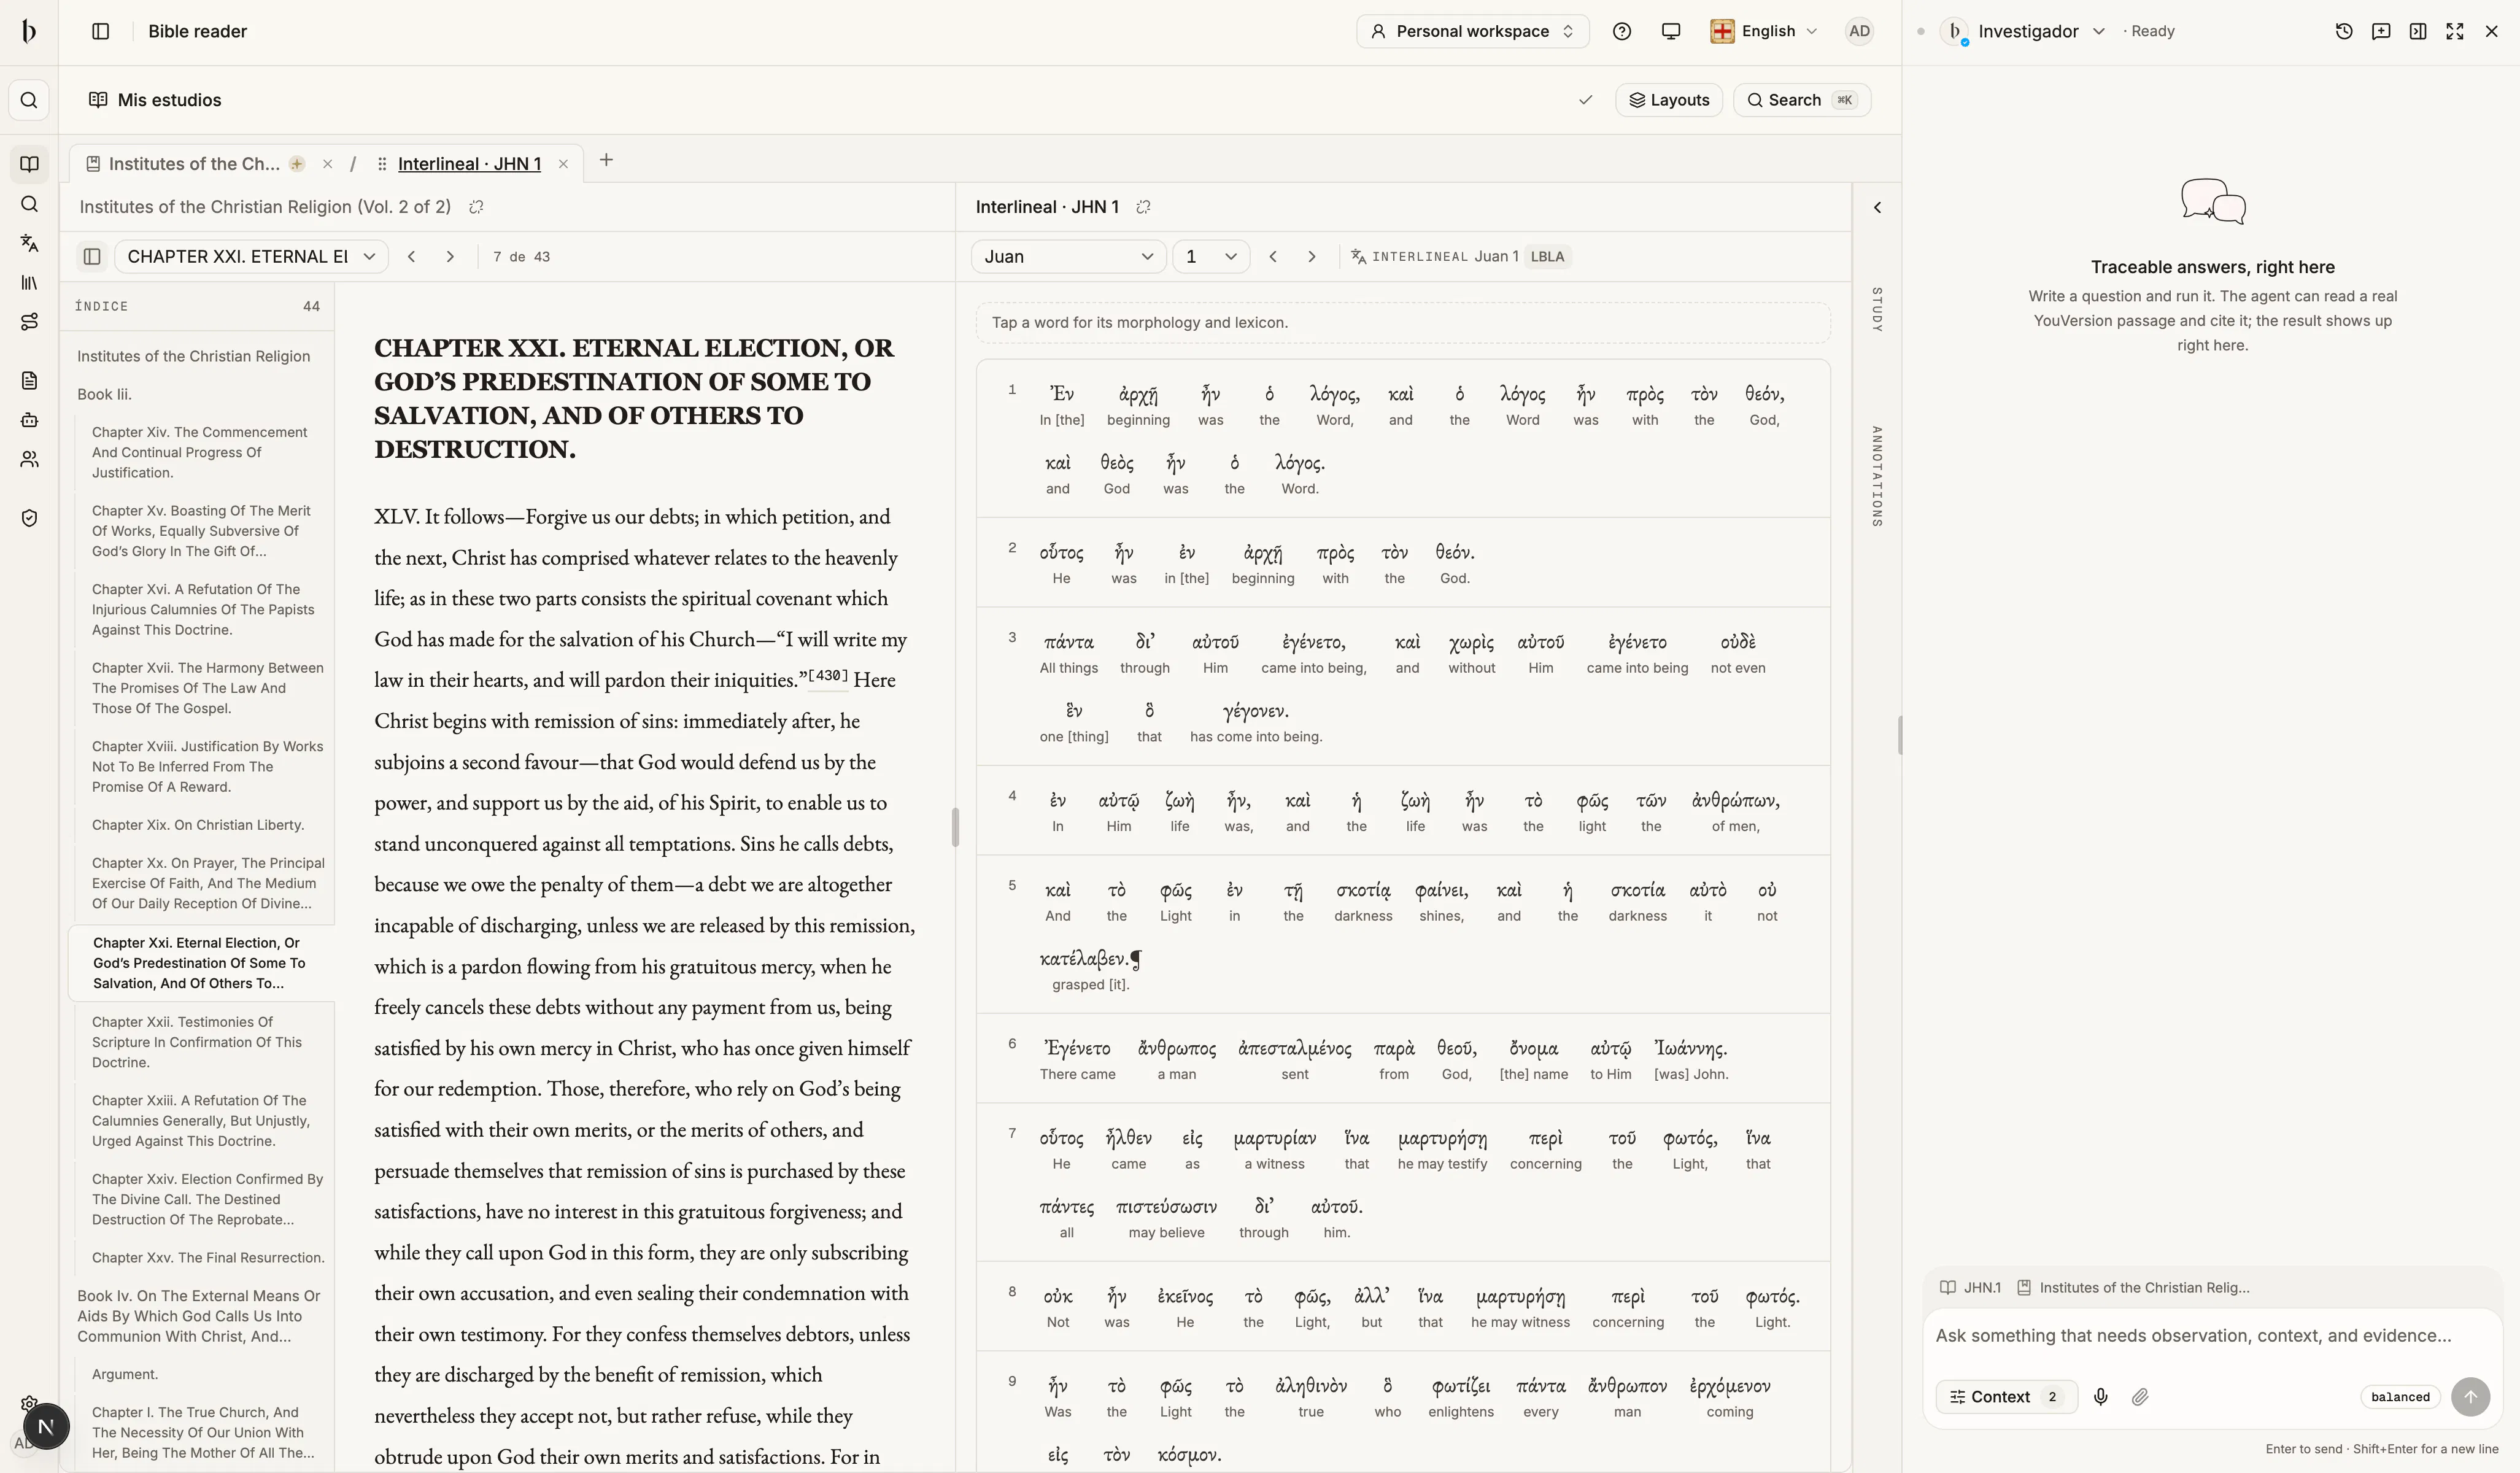Open the document notes icon in left rail
The width and height of the screenshot is (2520, 1473).
[29, 381]
